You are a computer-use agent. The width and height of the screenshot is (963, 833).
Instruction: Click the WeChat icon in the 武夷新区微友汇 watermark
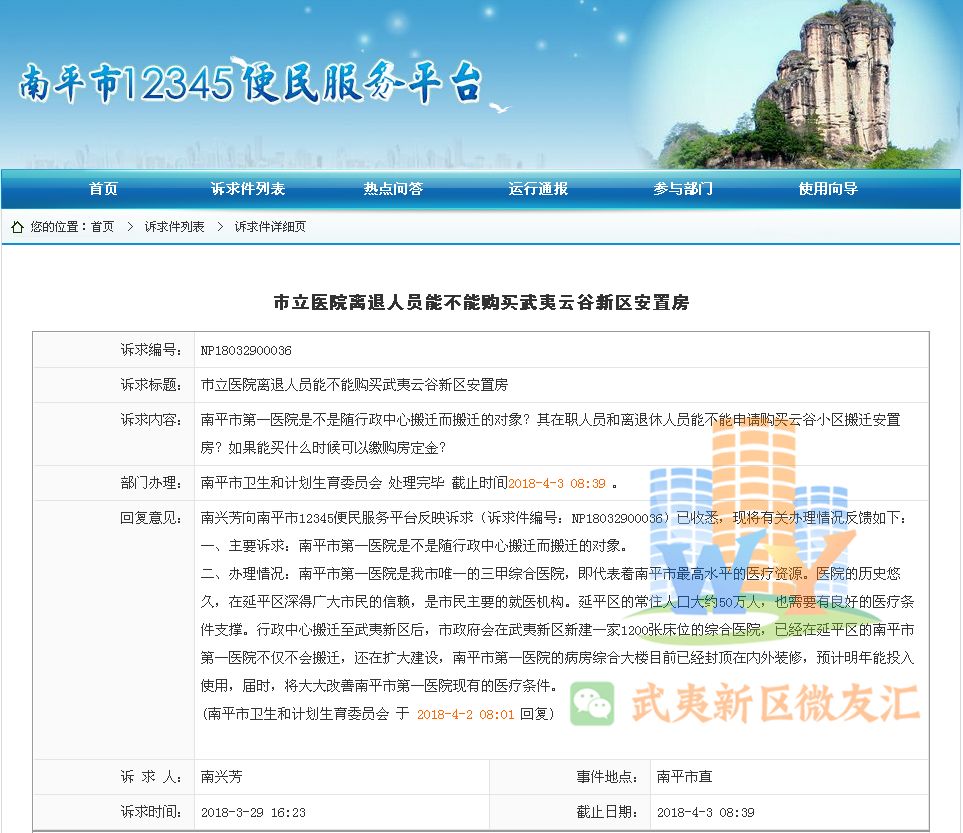pos(592,704)
